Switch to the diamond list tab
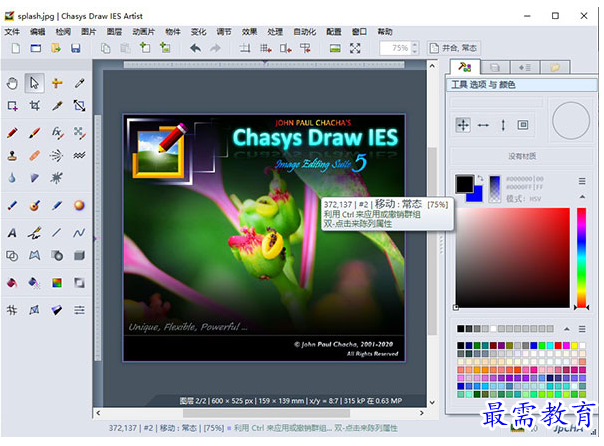 click(x=525, y=68)
